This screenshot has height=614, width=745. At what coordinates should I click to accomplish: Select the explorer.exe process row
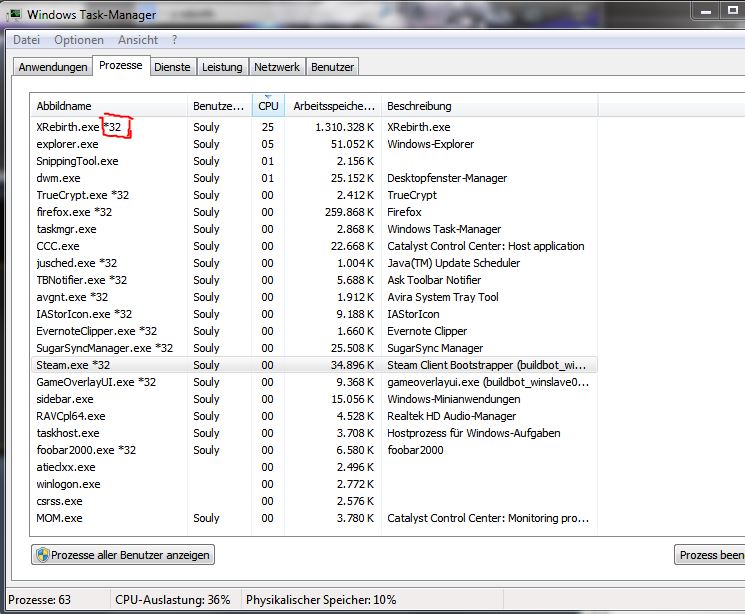pyautogui.click(x=314, y=144)
